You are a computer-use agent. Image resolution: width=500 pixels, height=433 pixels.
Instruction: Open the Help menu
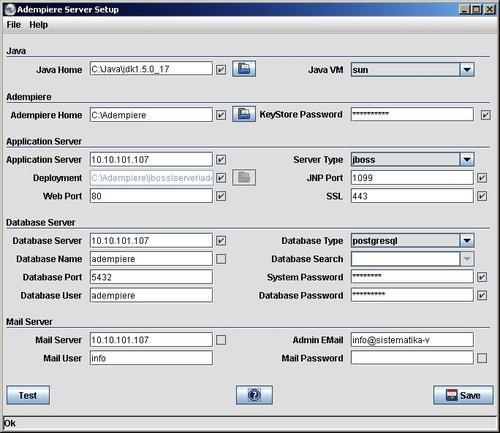coord(38,25)
